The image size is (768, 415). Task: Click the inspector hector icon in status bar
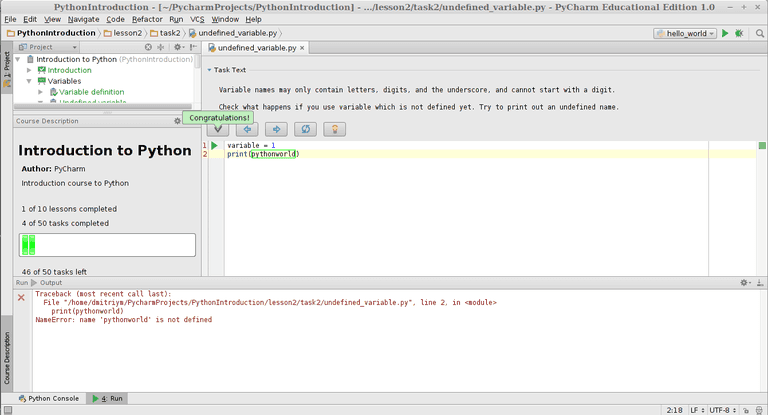[x=759, y=410]
